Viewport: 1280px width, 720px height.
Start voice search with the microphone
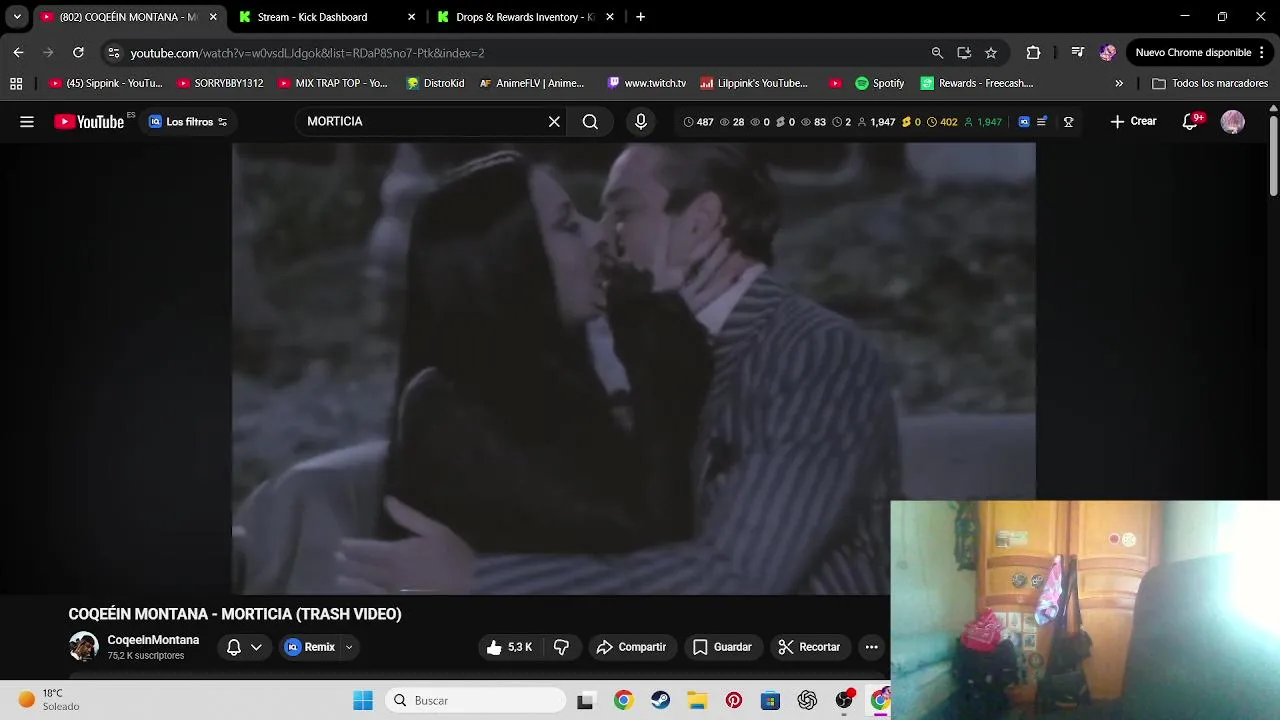[x=641, y=122]
